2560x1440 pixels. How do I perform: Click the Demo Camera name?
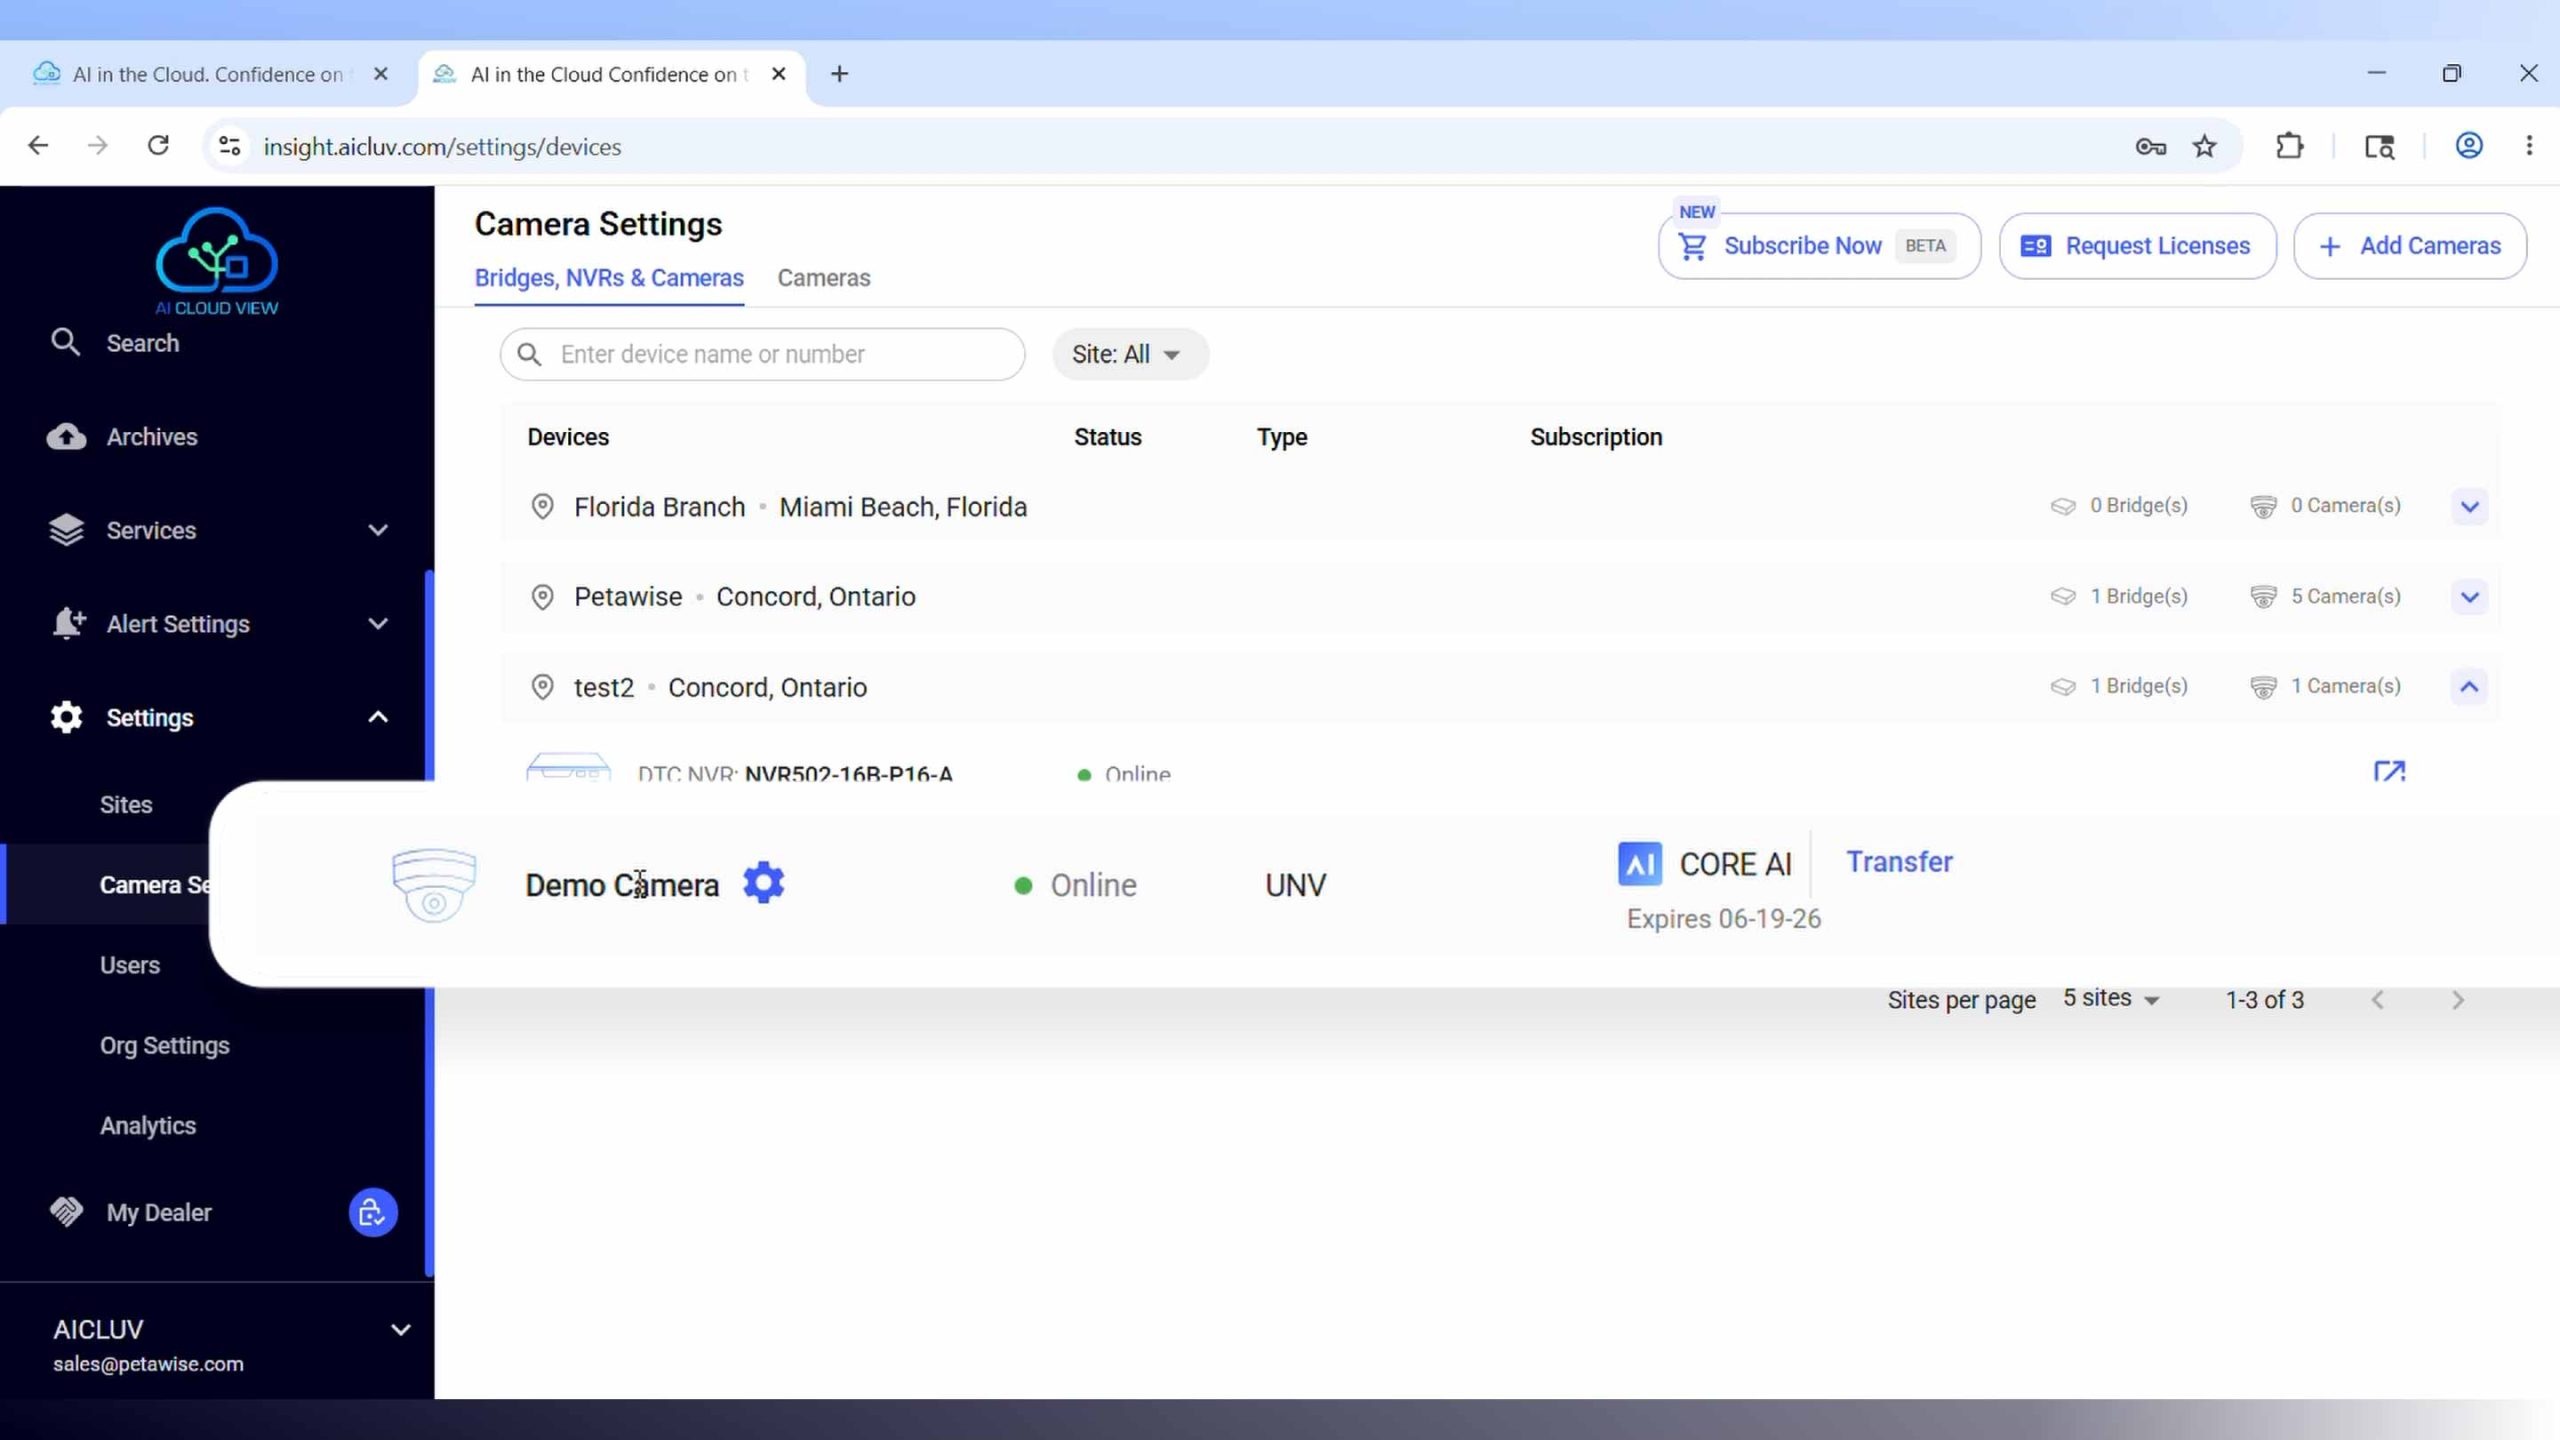tap(622, 886)
